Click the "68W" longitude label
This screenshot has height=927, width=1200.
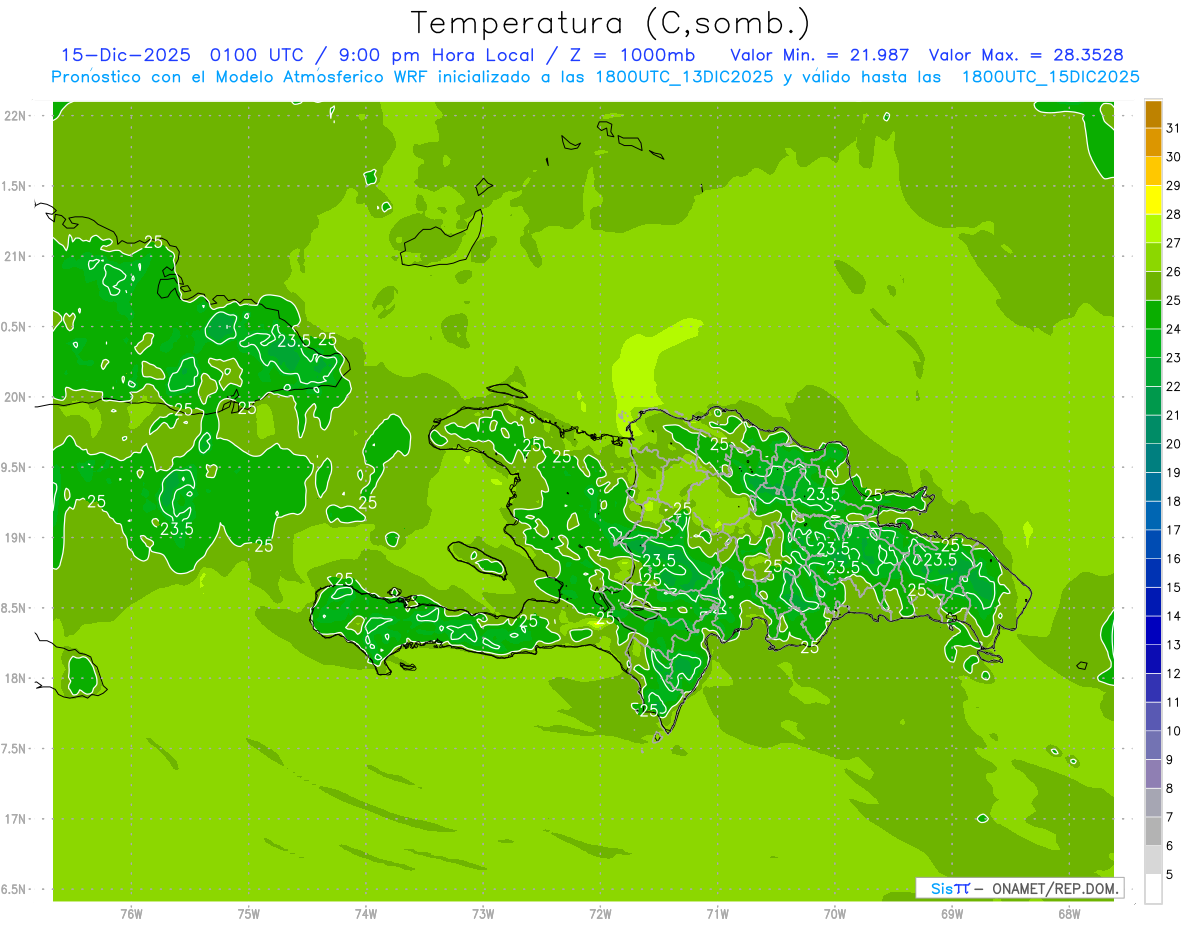click(1068, 913)
